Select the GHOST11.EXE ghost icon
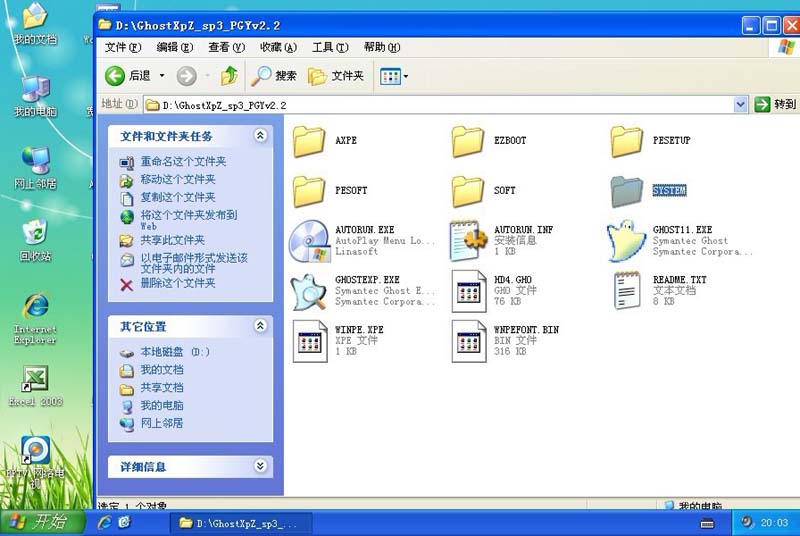 point(627,241)
